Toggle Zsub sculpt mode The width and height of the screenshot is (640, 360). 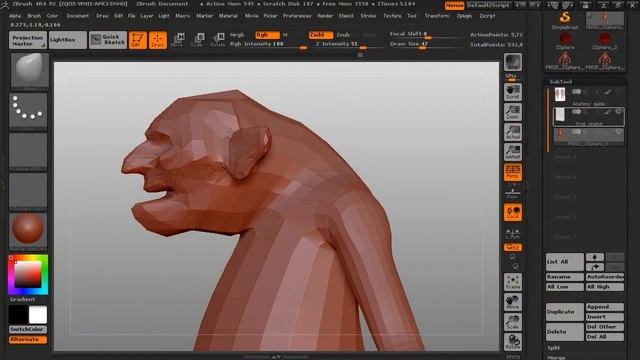pyautogui.click(x=343, y=35)
